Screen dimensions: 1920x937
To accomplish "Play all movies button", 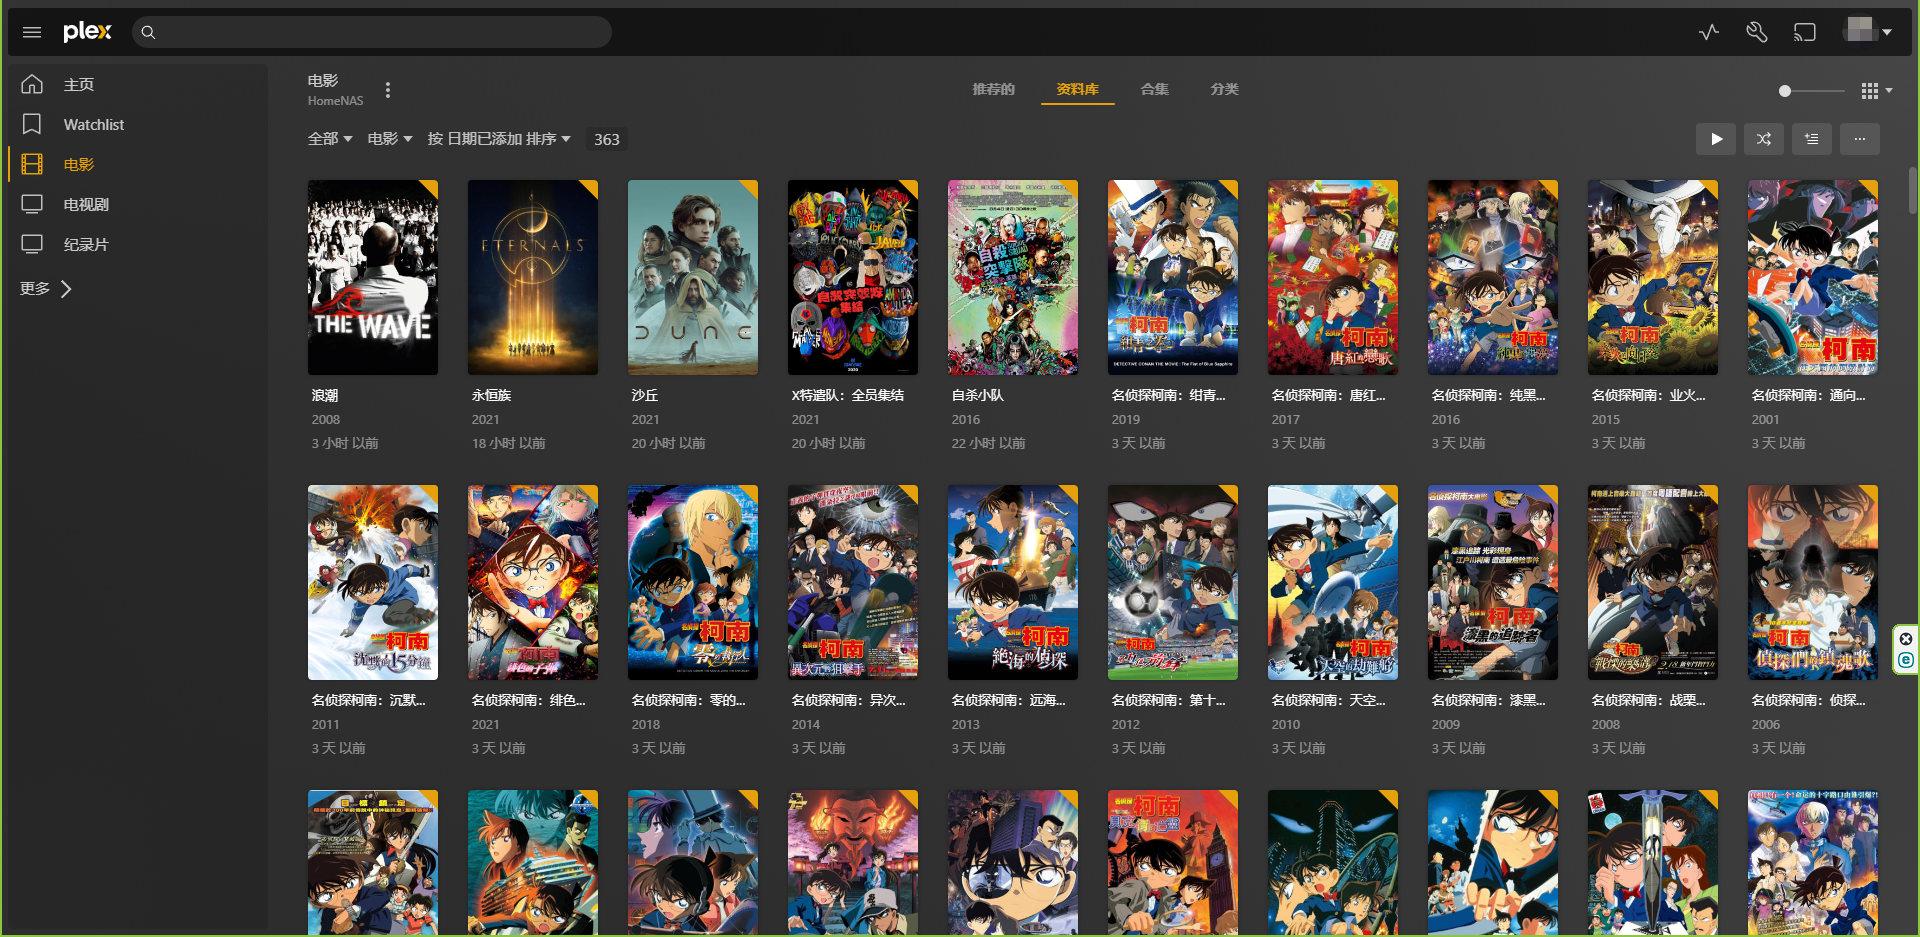I will point(1716,139).
